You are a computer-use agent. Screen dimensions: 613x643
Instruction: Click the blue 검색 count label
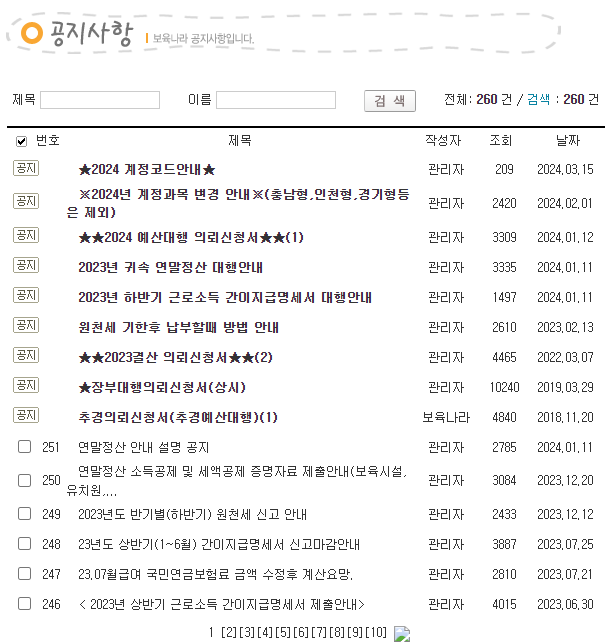click(538, 99)
